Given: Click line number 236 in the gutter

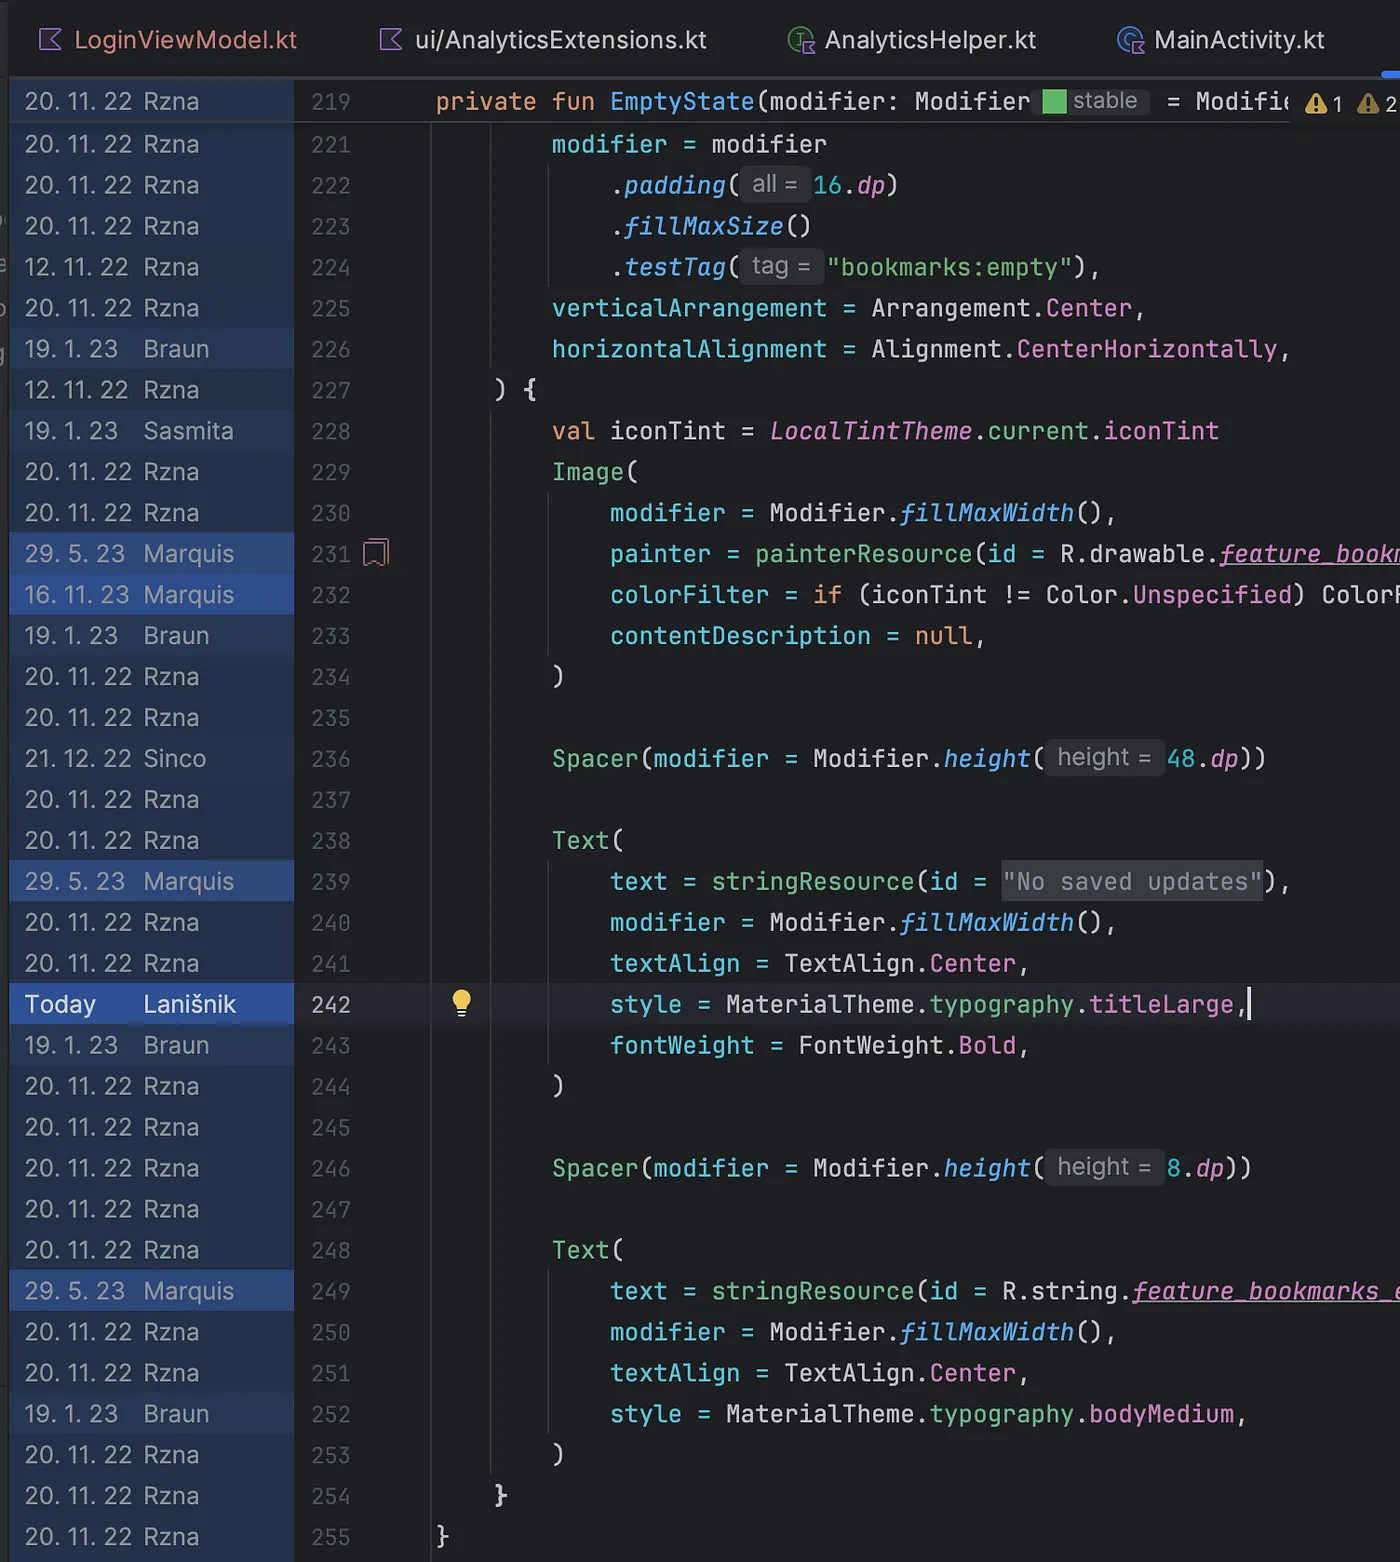Looking at the screenshot, I should (330, 759).
